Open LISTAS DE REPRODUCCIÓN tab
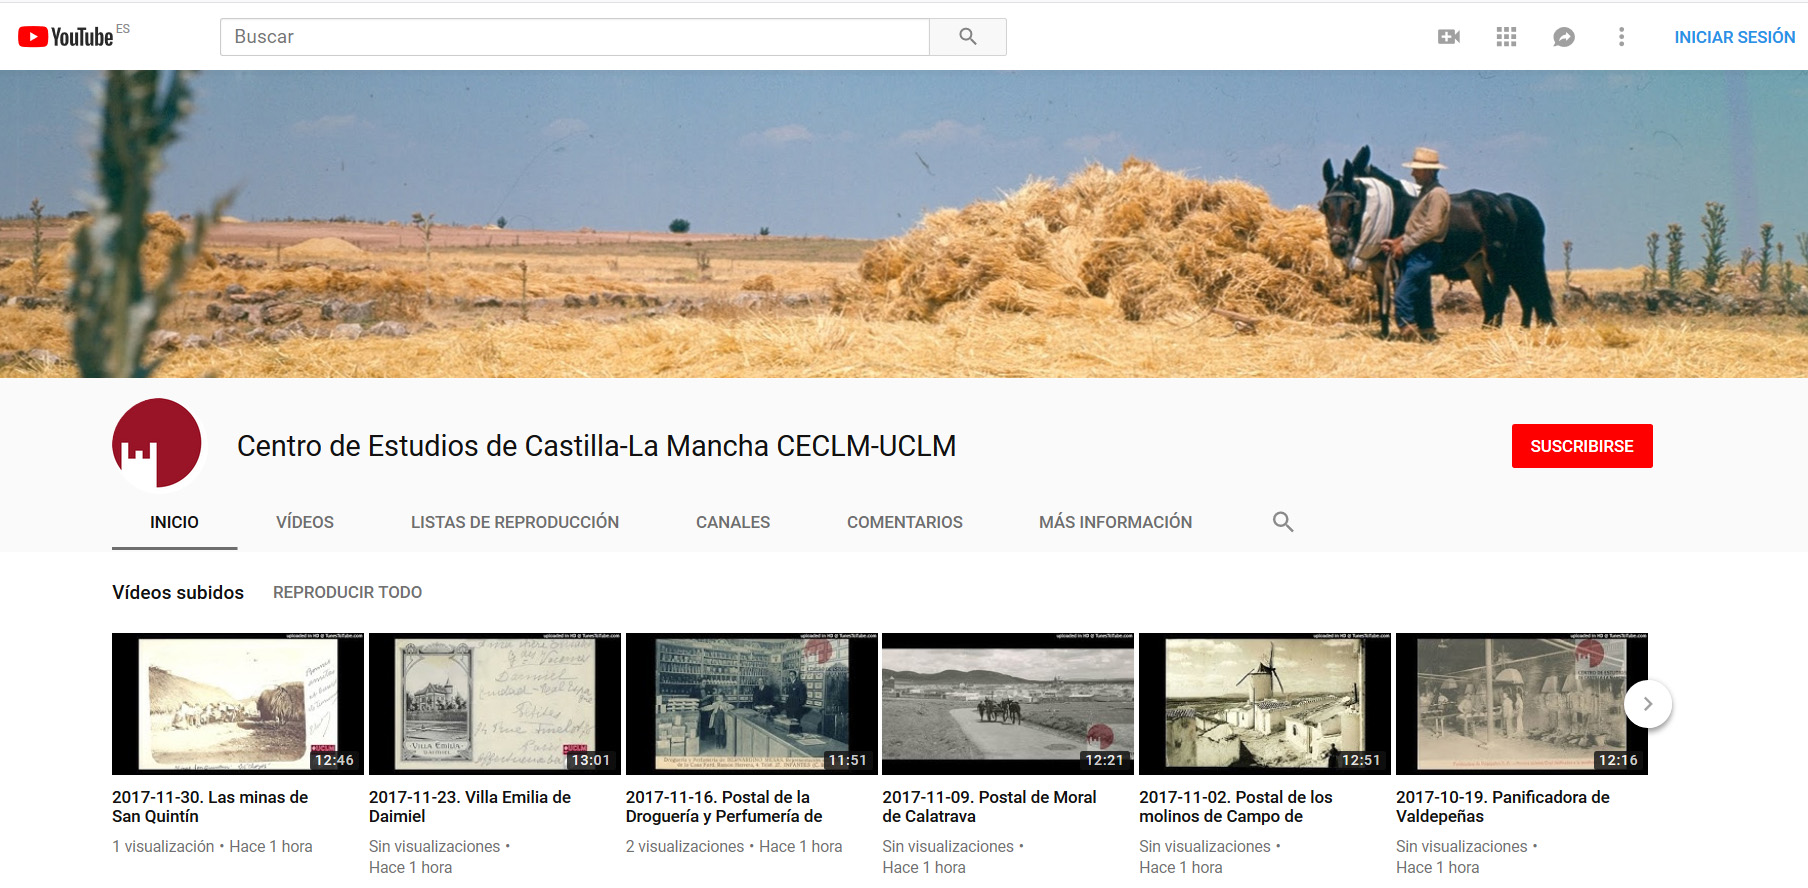 515,522
